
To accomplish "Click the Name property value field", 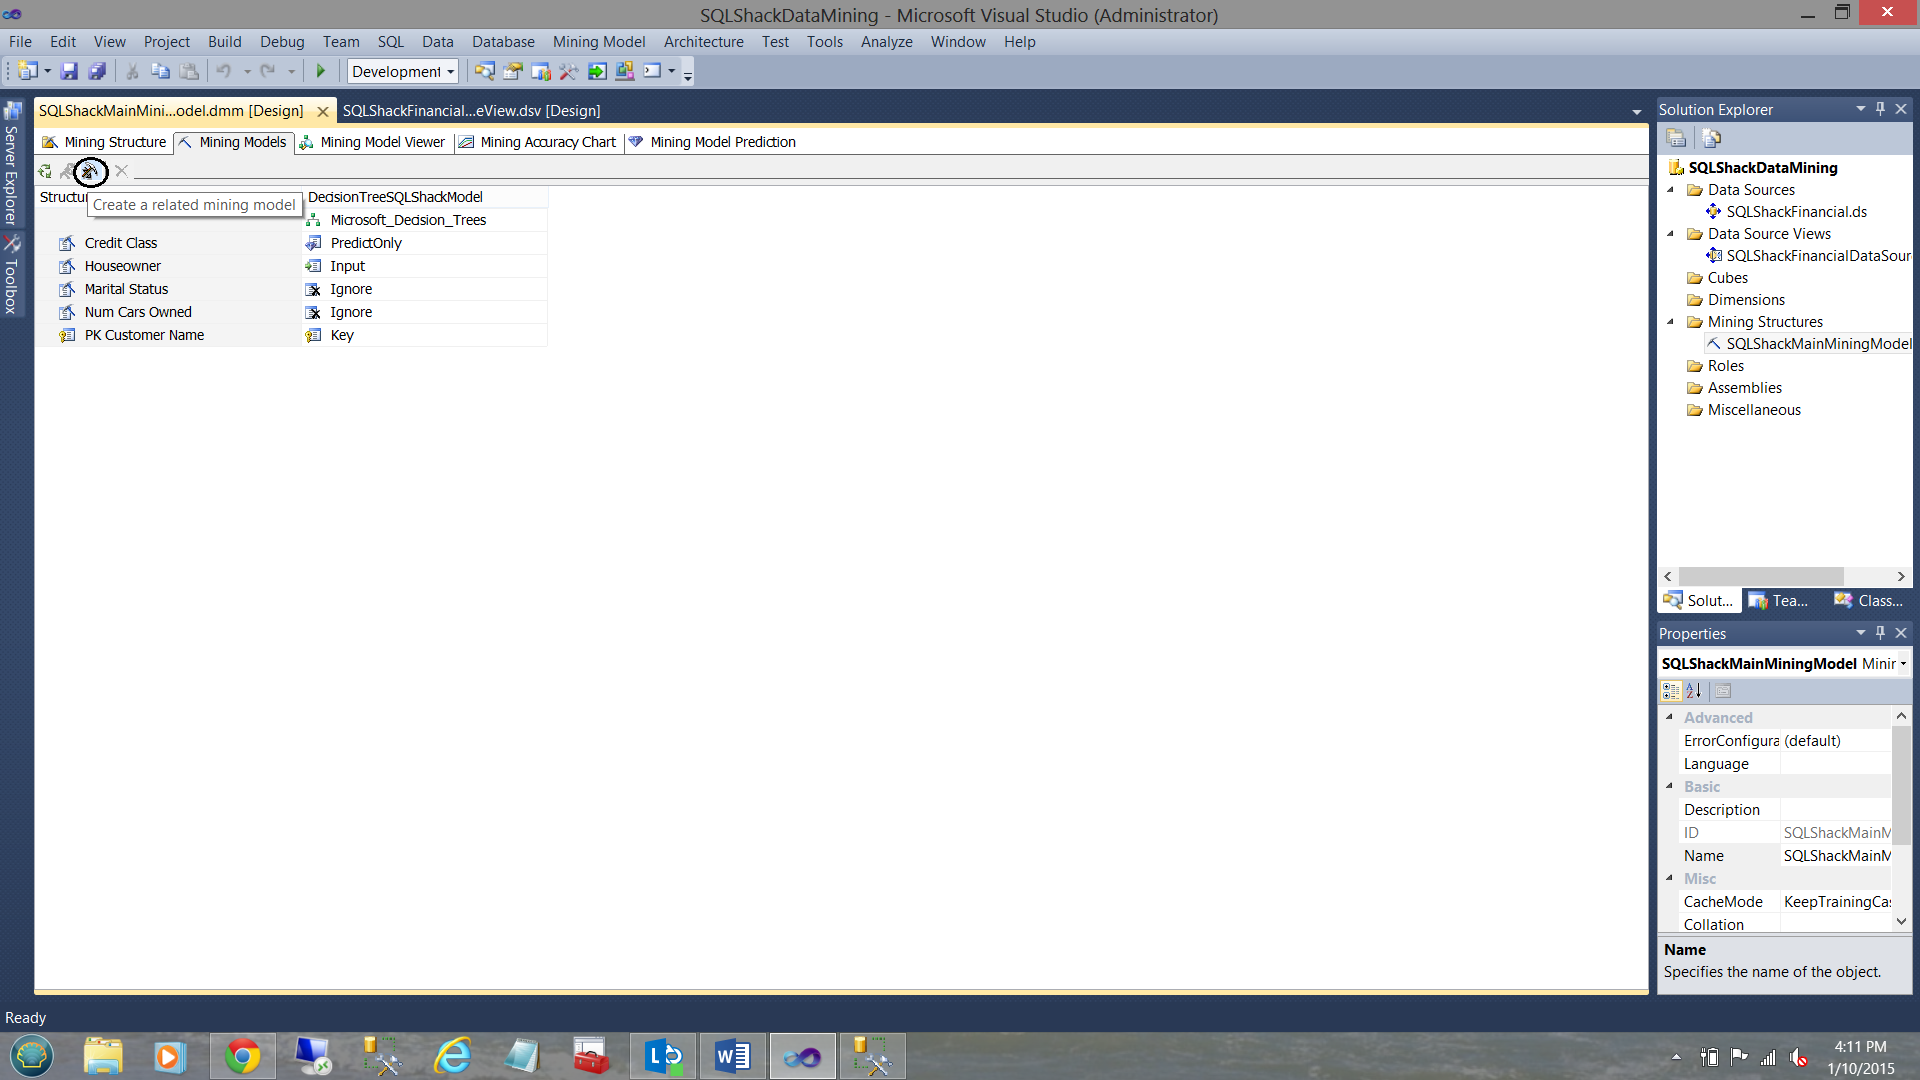I will coord(1836,856).
